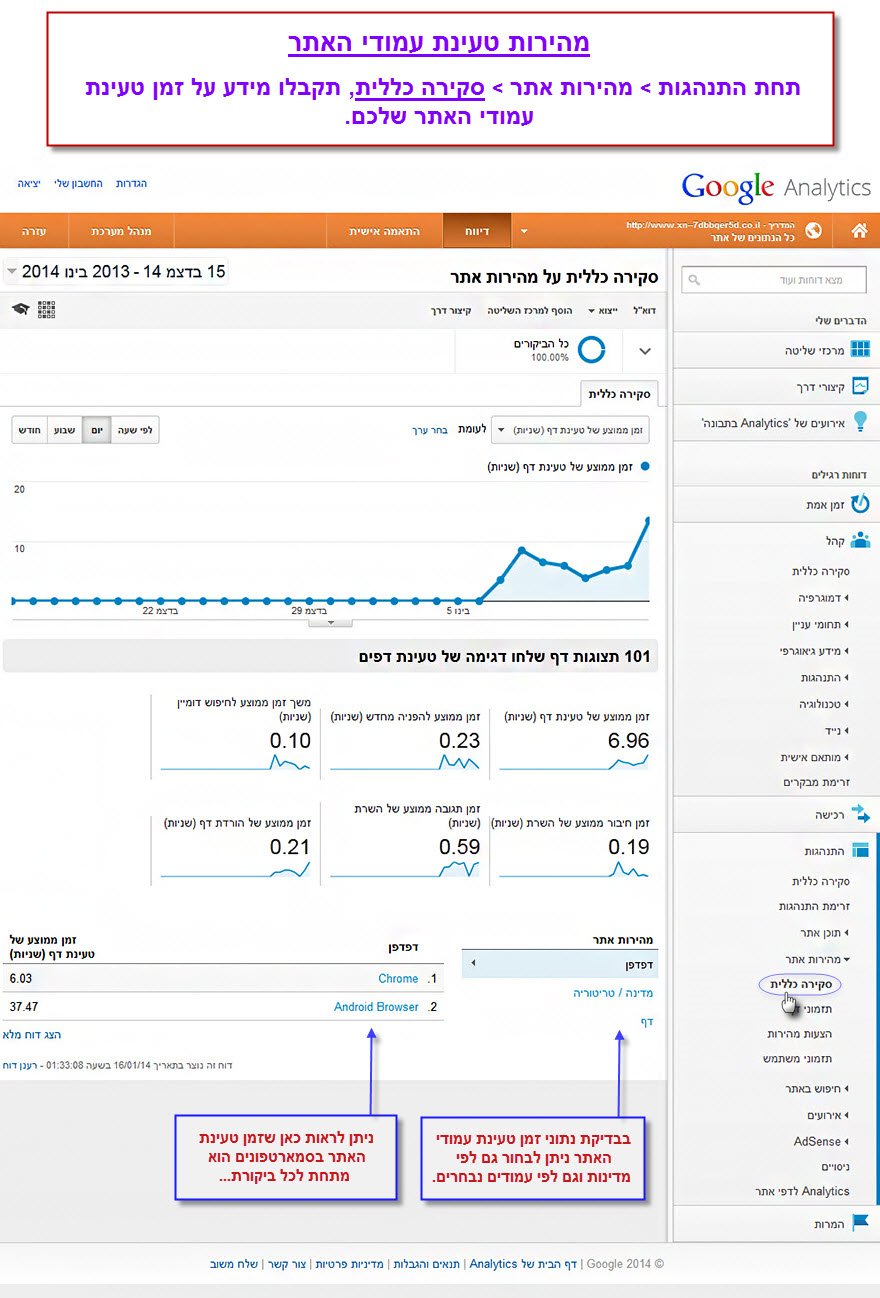The image size is (880, 1298).
Task: Click the lightbulb Intelligence Events icon
Action: click(x=859, y=421)
